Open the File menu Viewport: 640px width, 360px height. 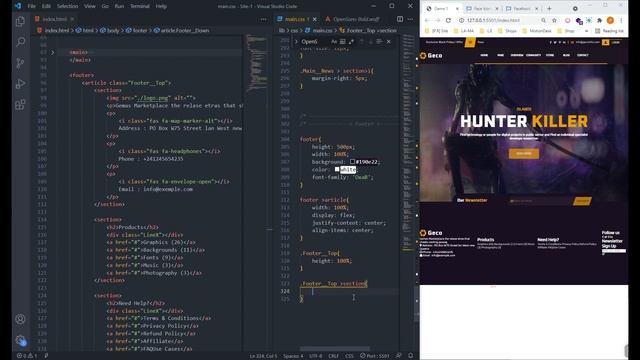[31, 6]
